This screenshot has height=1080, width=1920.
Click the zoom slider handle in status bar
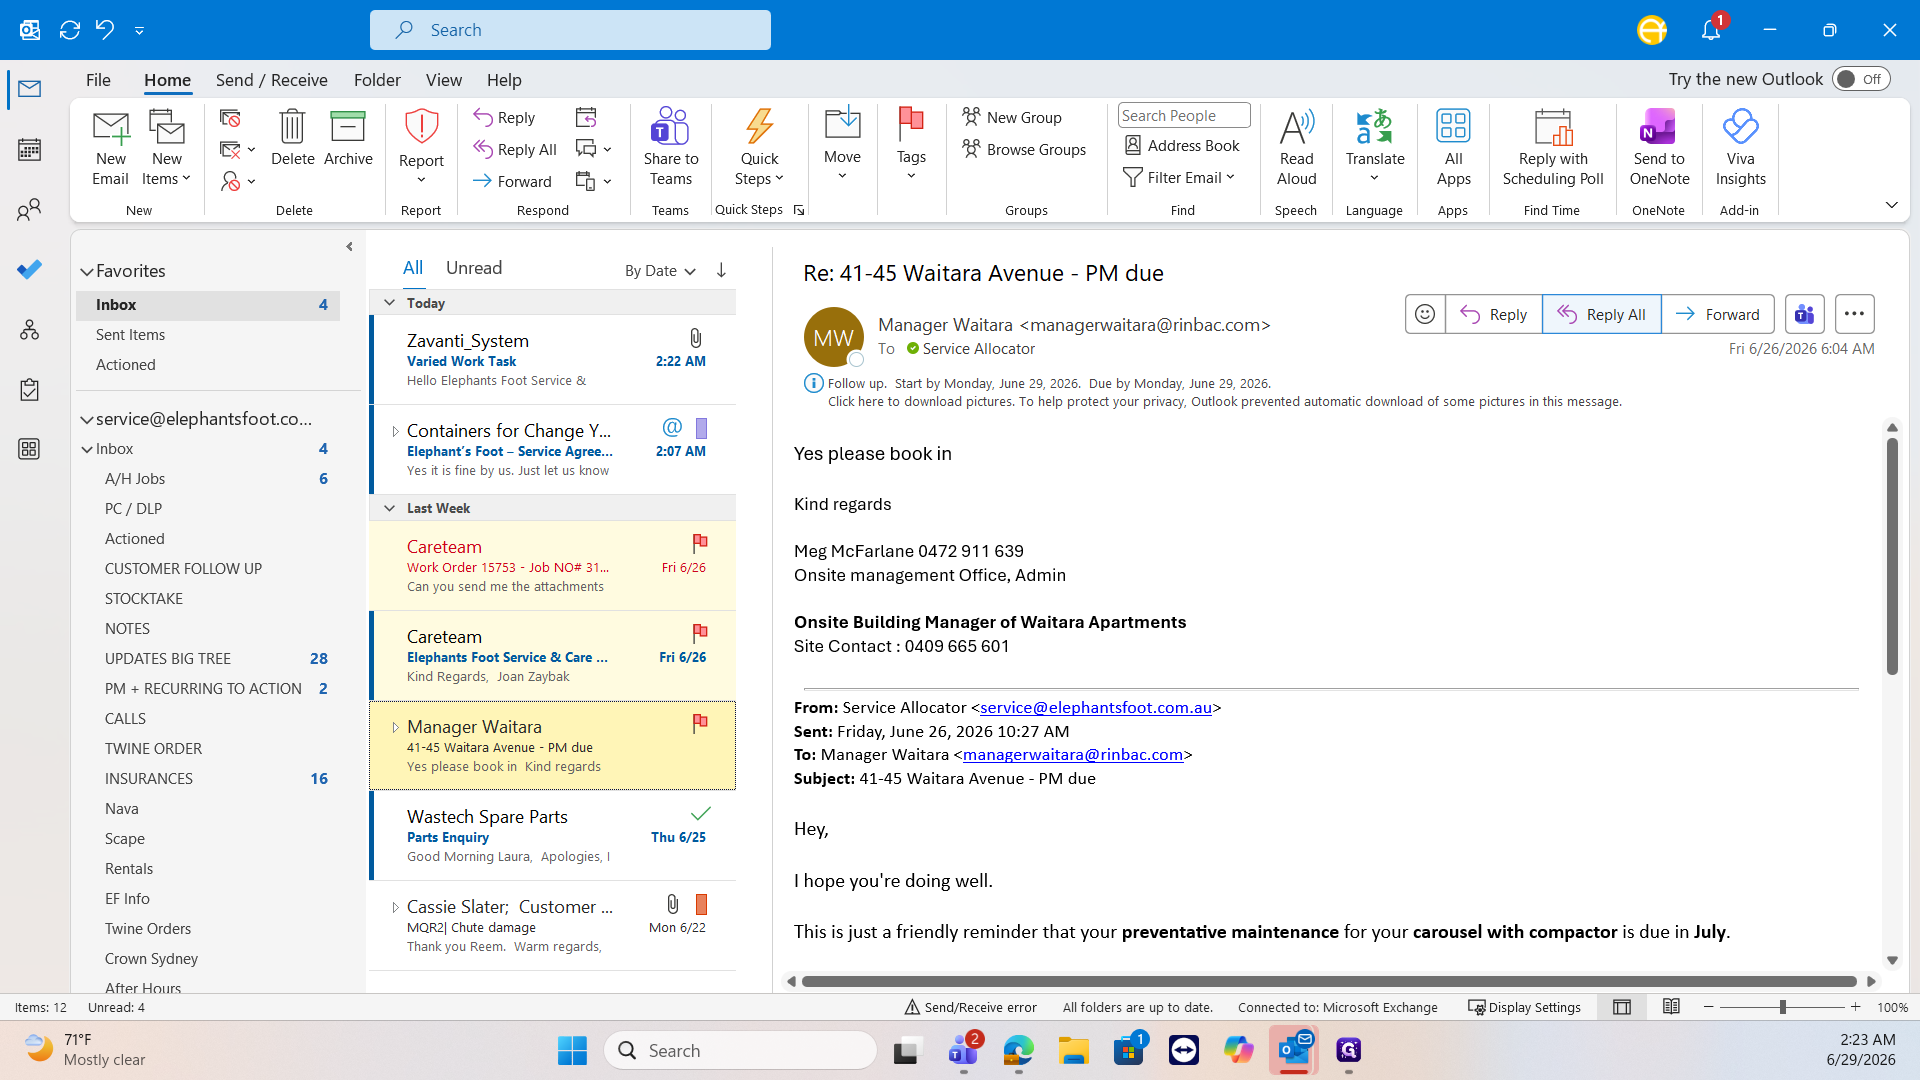pos(1782,1007)
